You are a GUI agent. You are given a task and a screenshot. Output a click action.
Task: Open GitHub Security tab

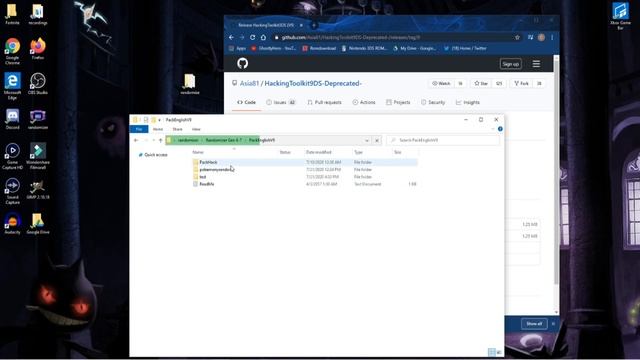click(x=433, y=102)
